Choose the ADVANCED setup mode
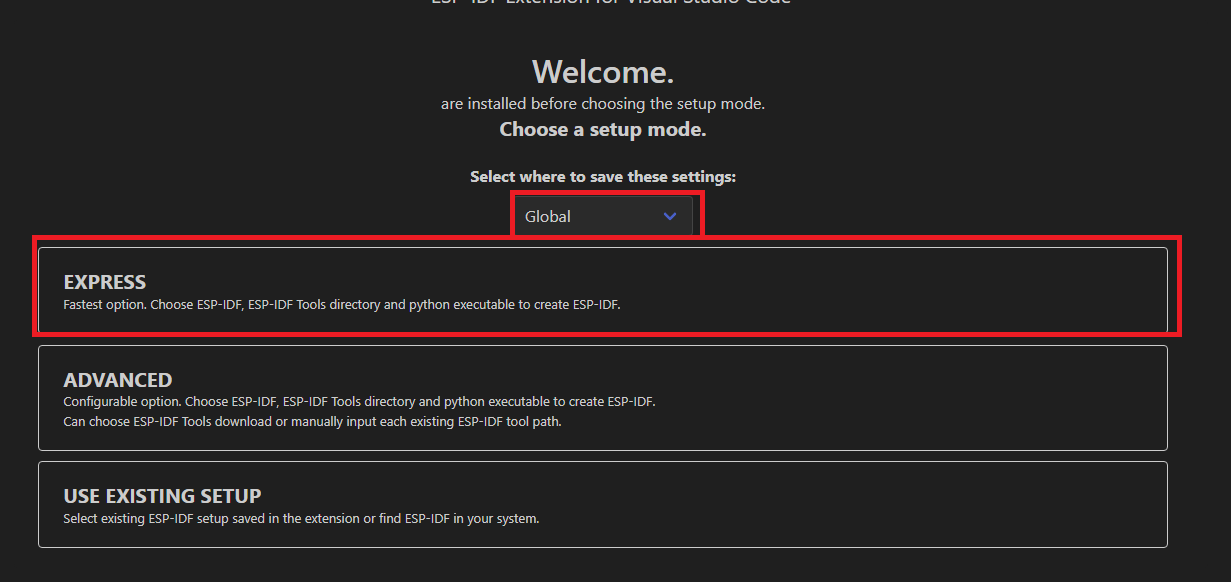 (603, 398)
